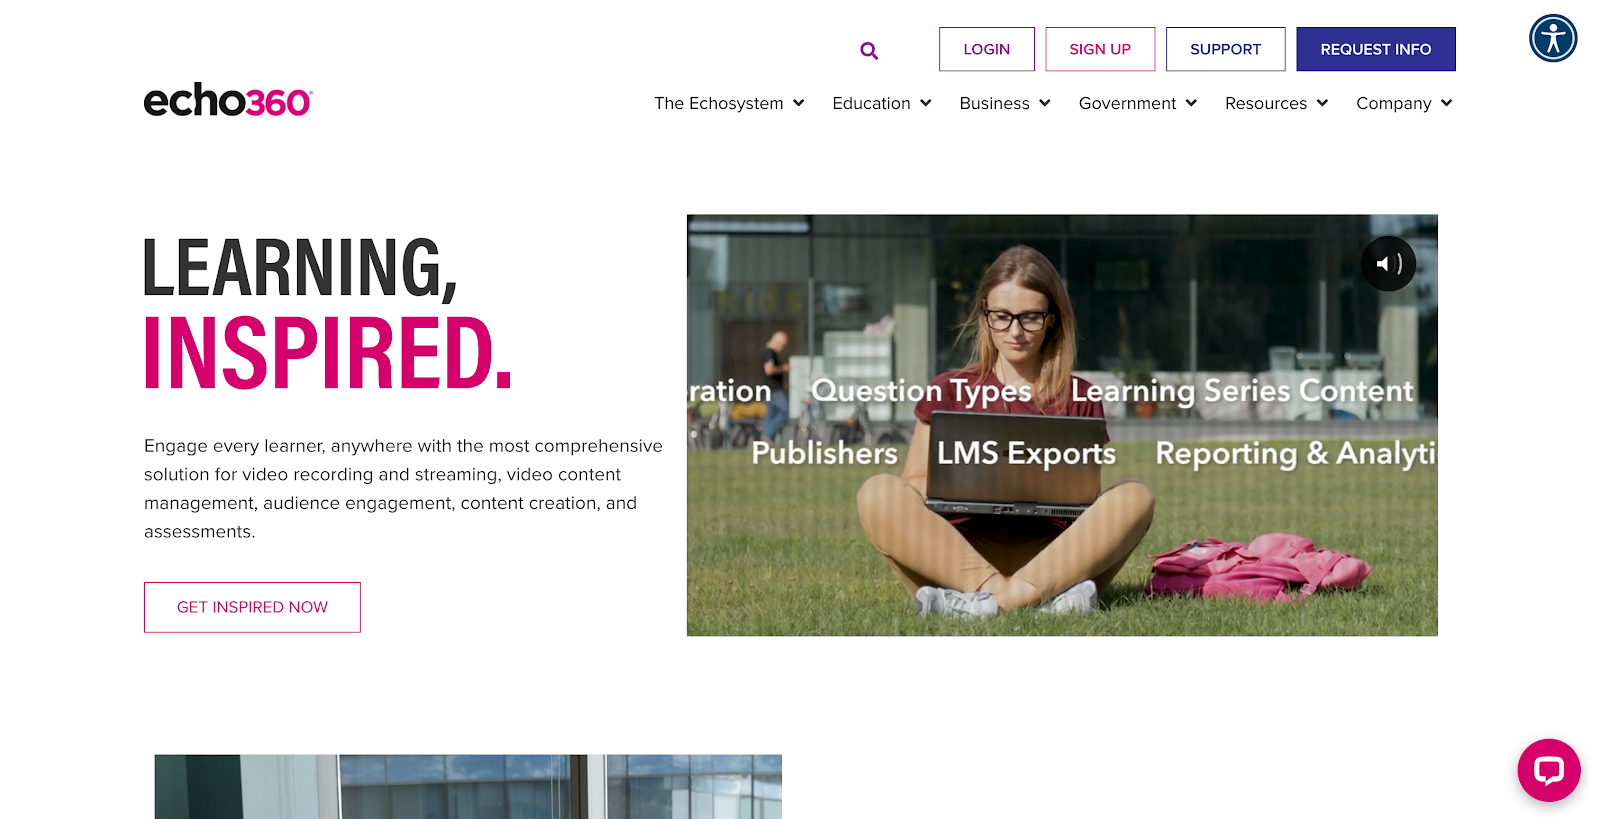Viewport: 1600px width, 819px height.
Task: Click the REQUEST INFO button
Action: (1376, 49)
